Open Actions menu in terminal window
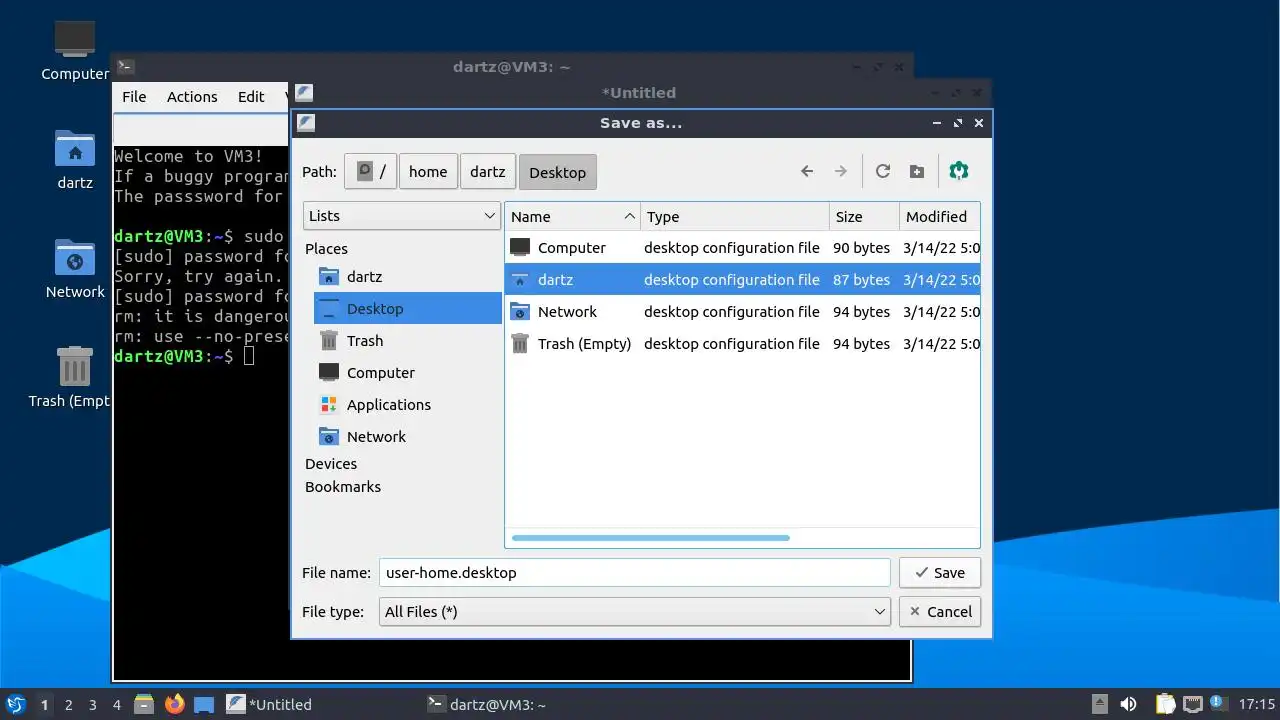1280x720 pixels. pyautogui.click(x=192, y=96)
